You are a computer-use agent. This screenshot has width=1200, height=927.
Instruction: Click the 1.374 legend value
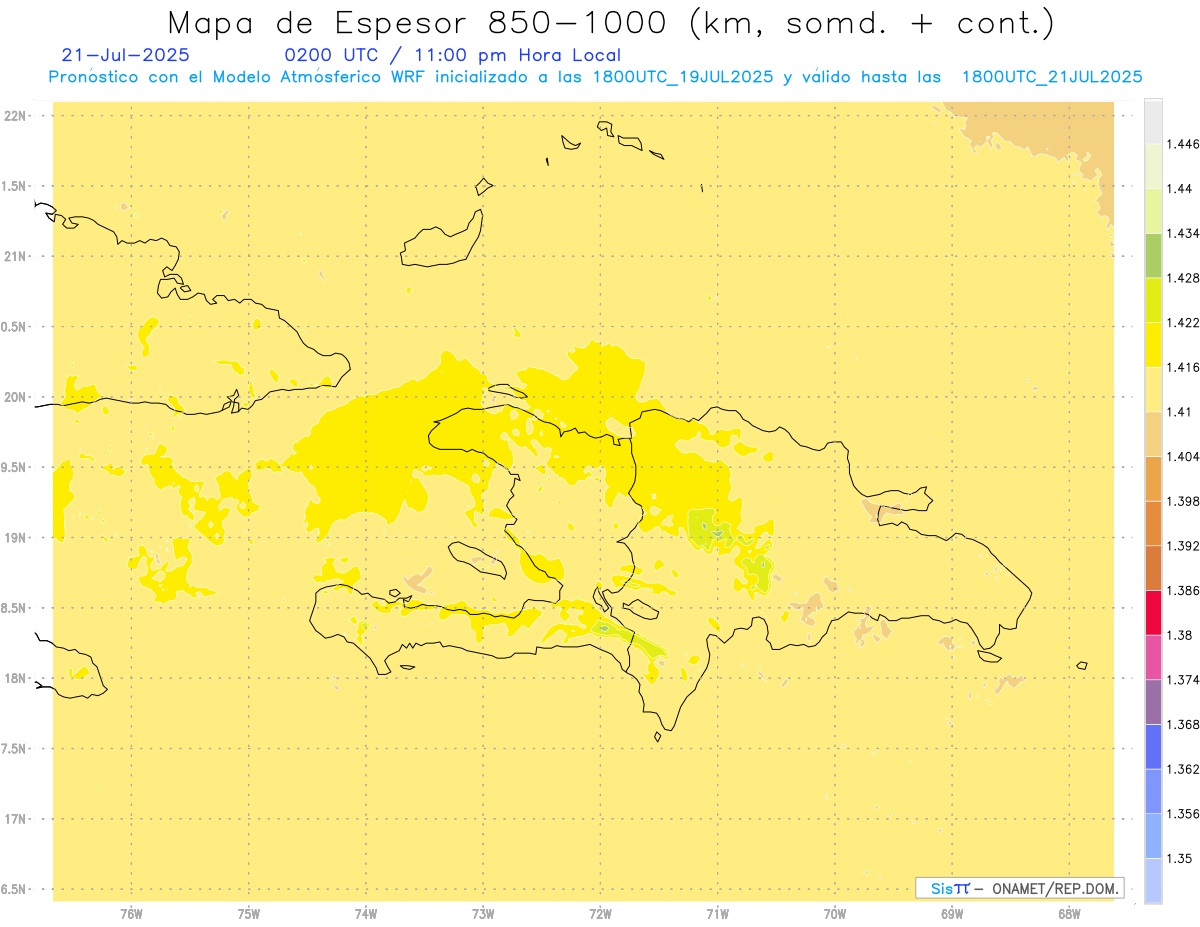point(1182,680)
